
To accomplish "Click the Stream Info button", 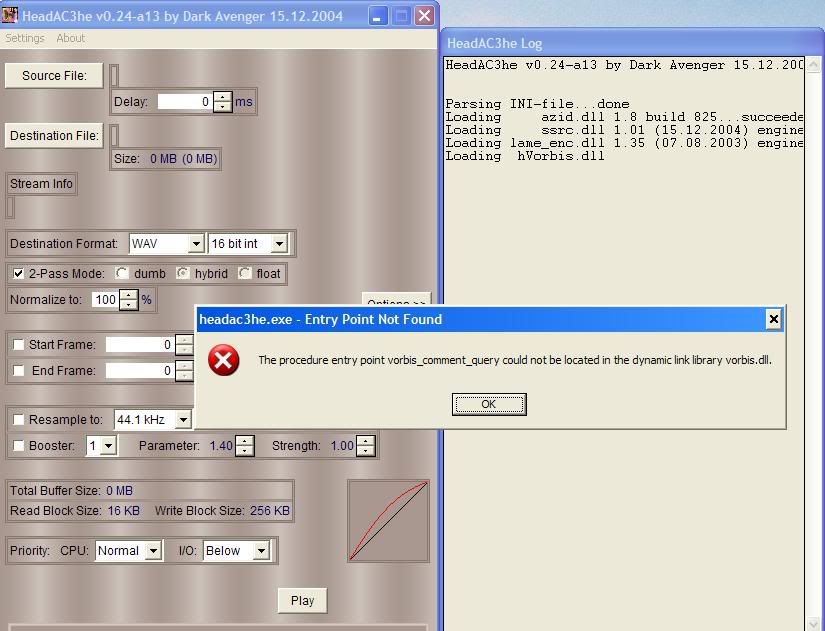I will click(41, 184).
